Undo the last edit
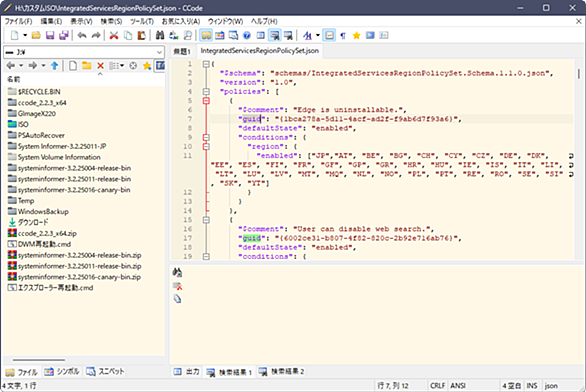This screenshot has width=586, height=392. pos(82,36)
